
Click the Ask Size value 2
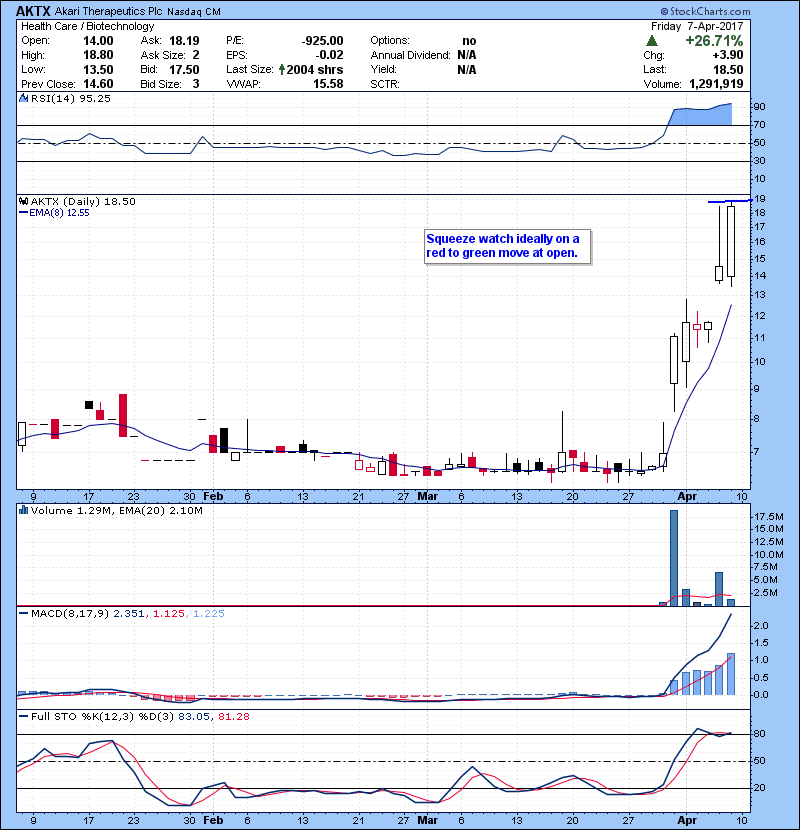click(196, 55)
